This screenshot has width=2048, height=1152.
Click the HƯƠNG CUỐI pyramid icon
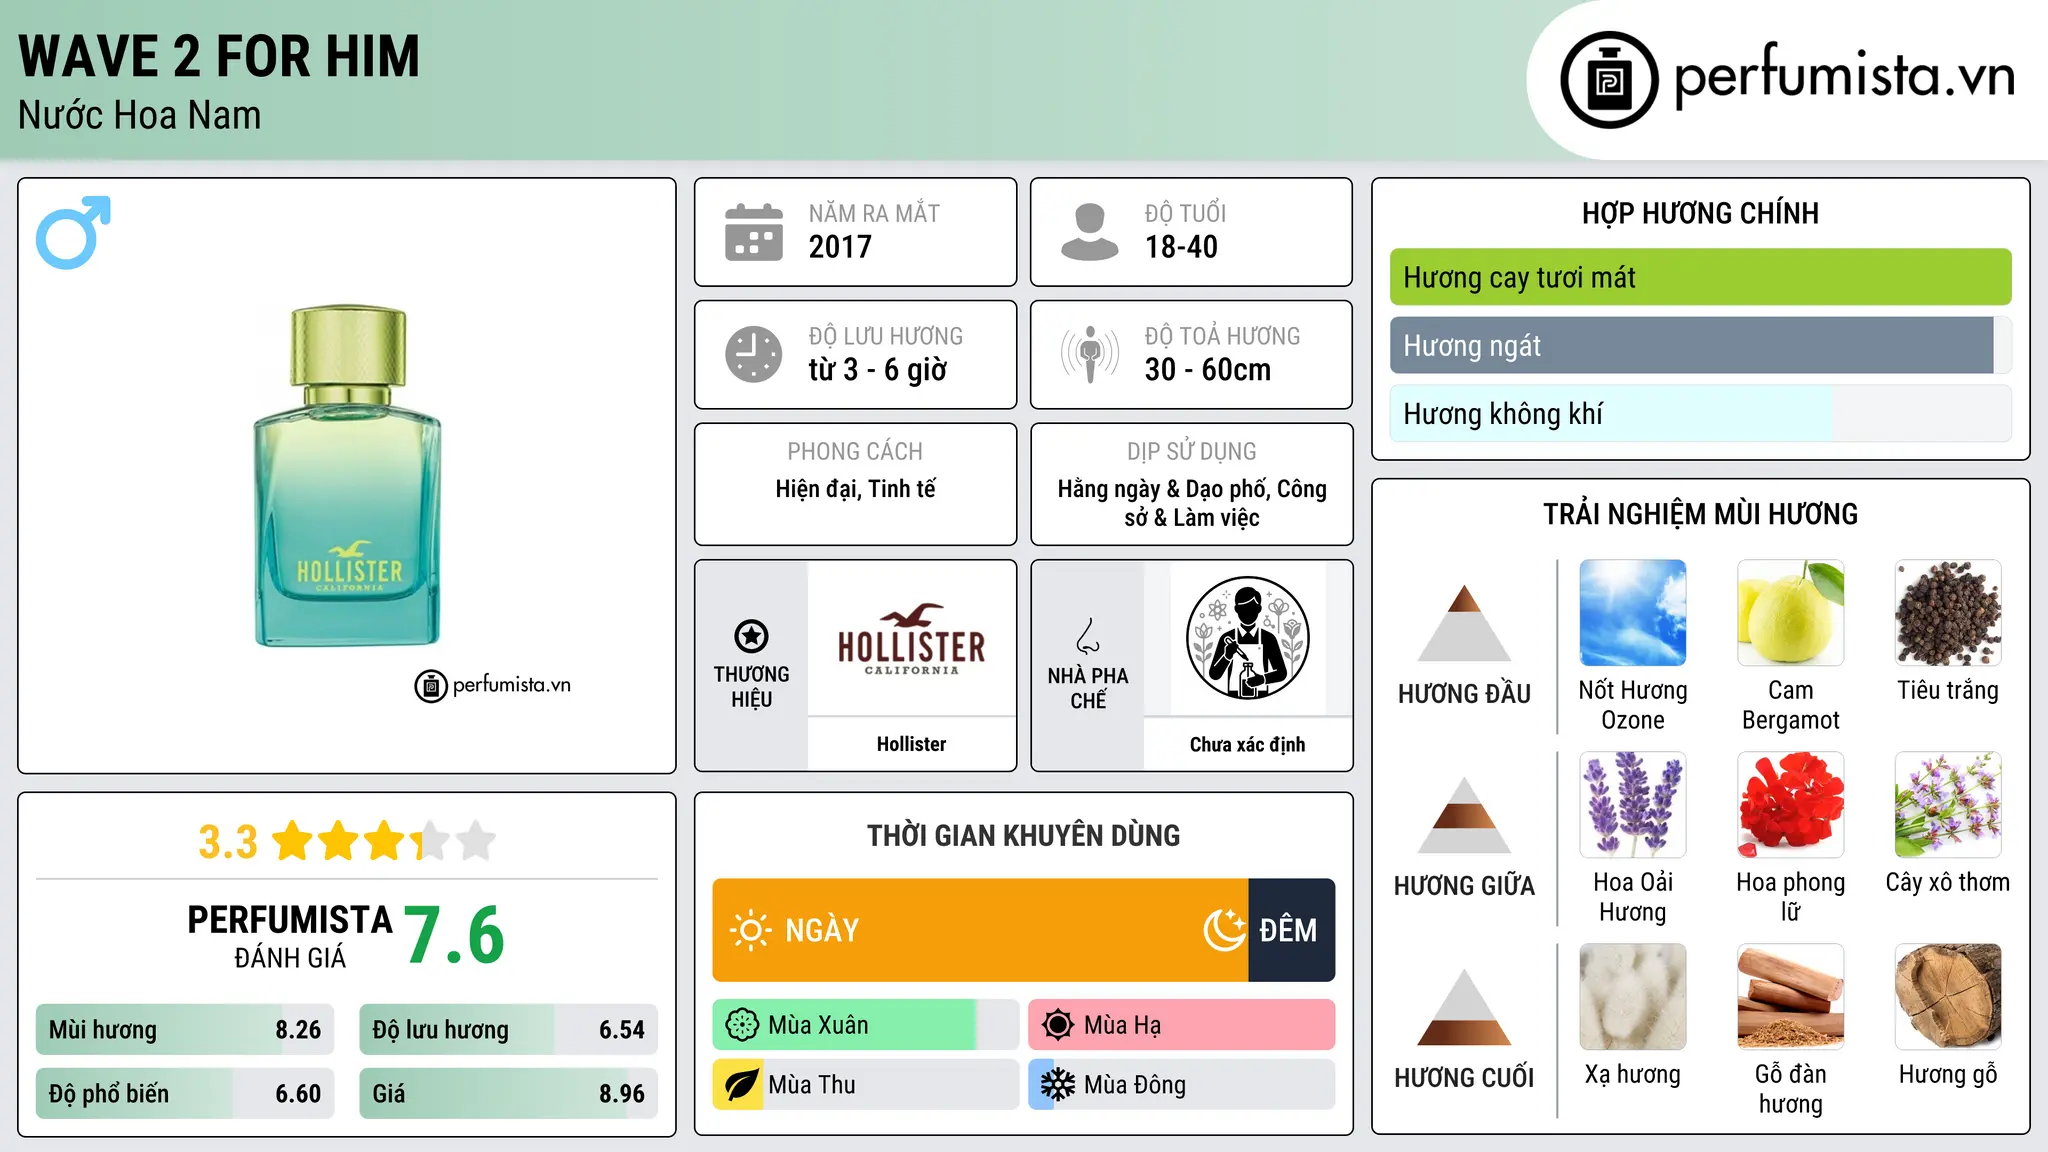tap(1464, 1007)
